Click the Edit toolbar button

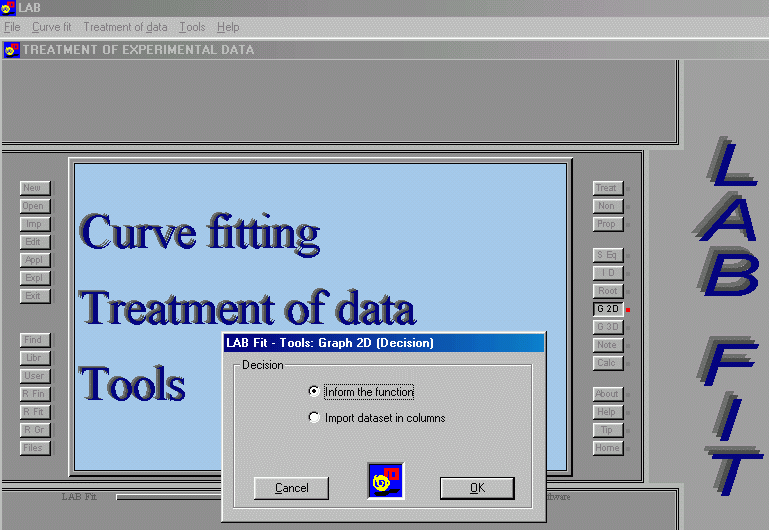[35, 242]
